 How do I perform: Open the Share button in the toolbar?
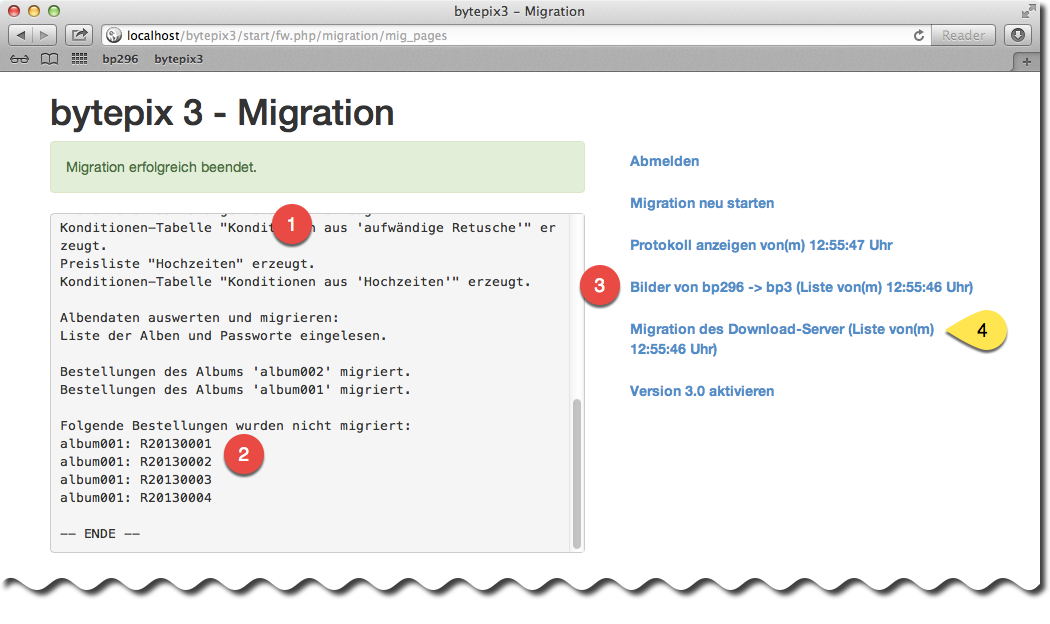pos(79,35)
